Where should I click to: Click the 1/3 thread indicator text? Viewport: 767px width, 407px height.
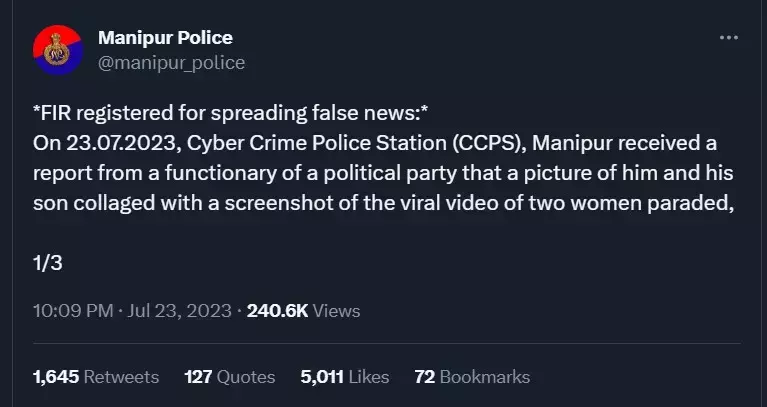(x=47, y=264)
